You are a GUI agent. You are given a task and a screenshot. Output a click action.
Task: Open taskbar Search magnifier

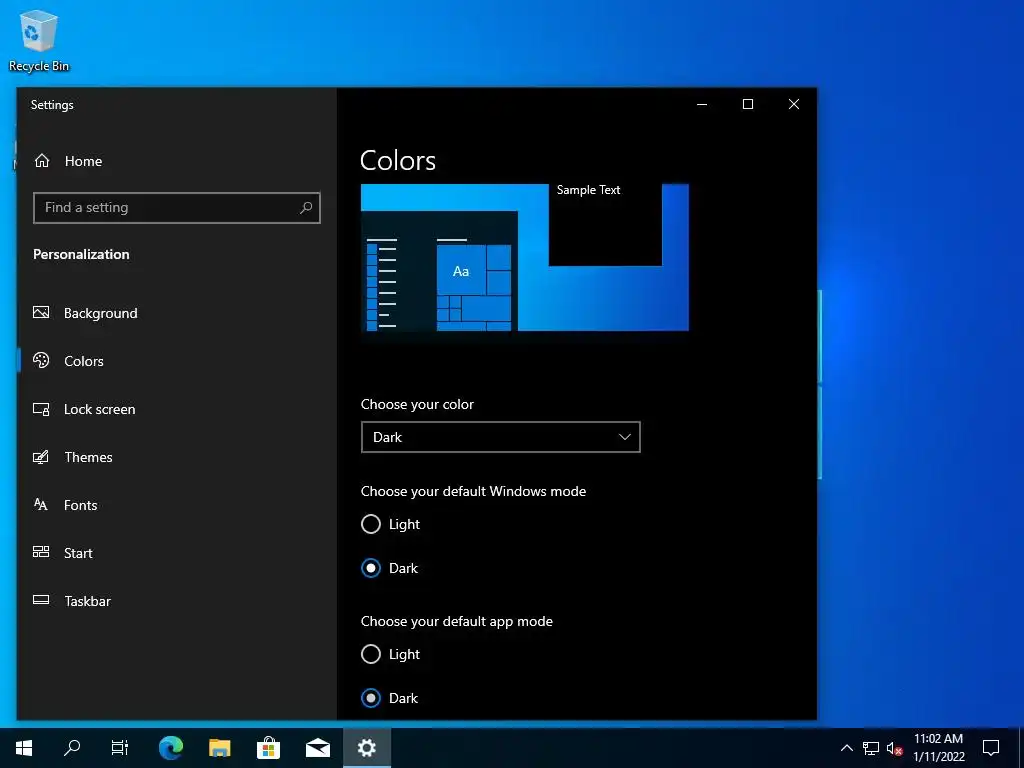pos(72,748)
